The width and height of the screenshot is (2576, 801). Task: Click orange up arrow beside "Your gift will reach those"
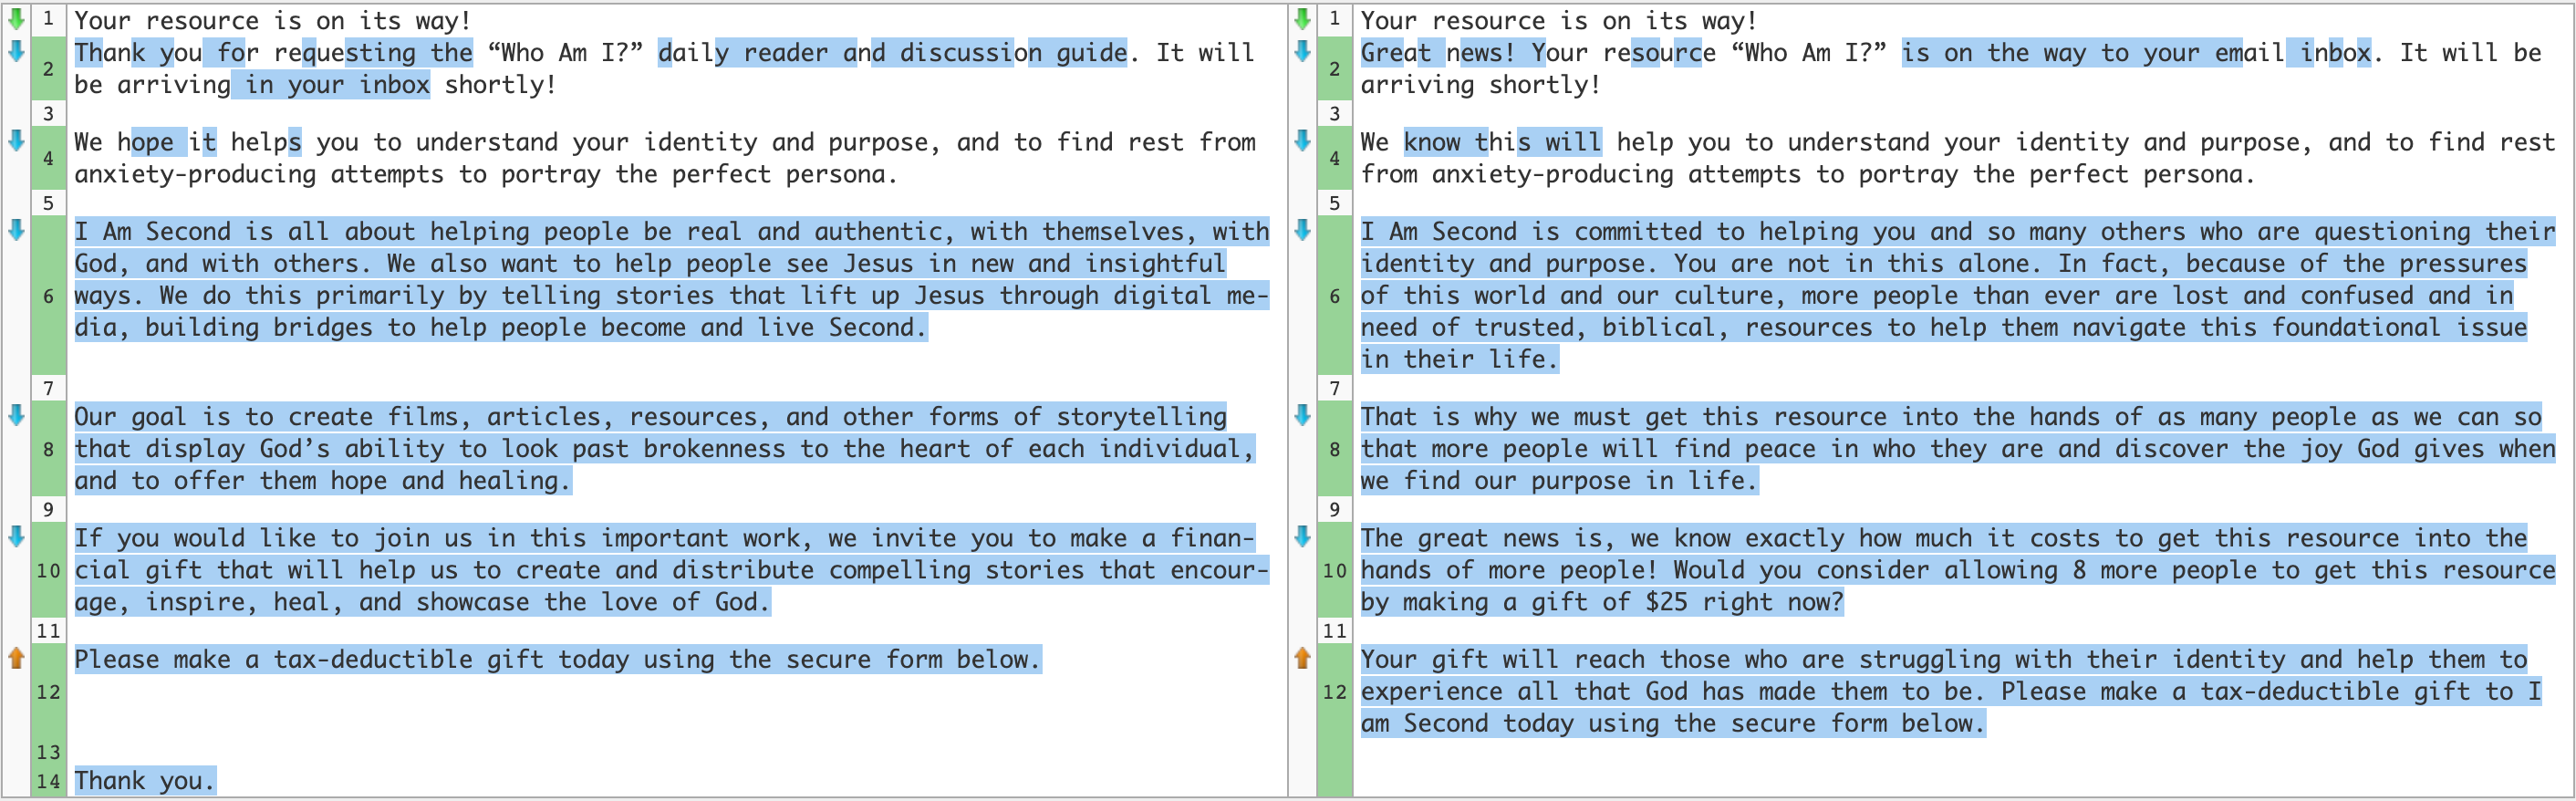tap(1302, 657)
